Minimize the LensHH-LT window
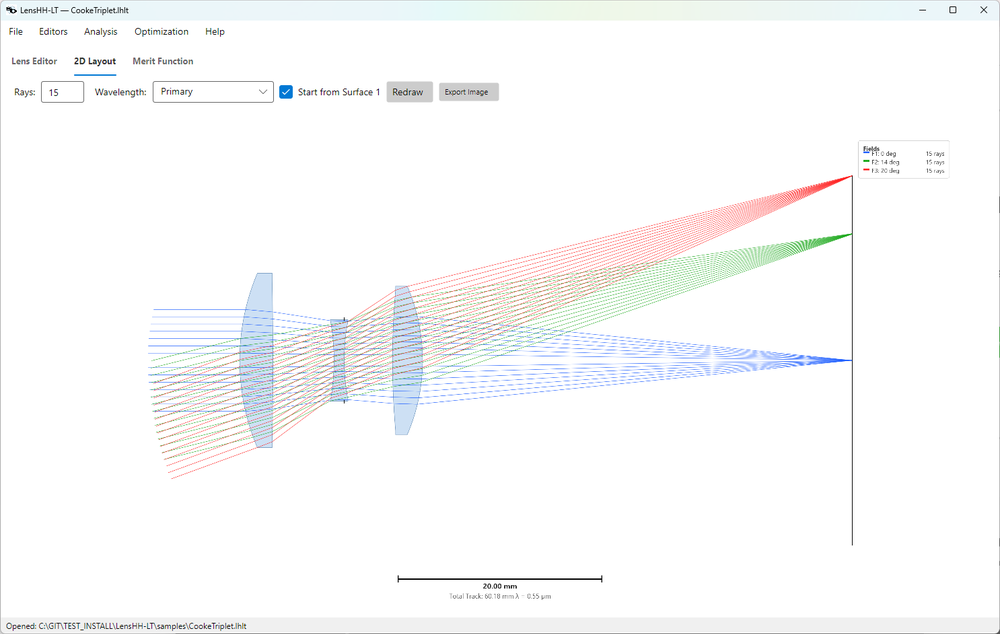The width and height of the screenshot is (1000, 634). 922,10
